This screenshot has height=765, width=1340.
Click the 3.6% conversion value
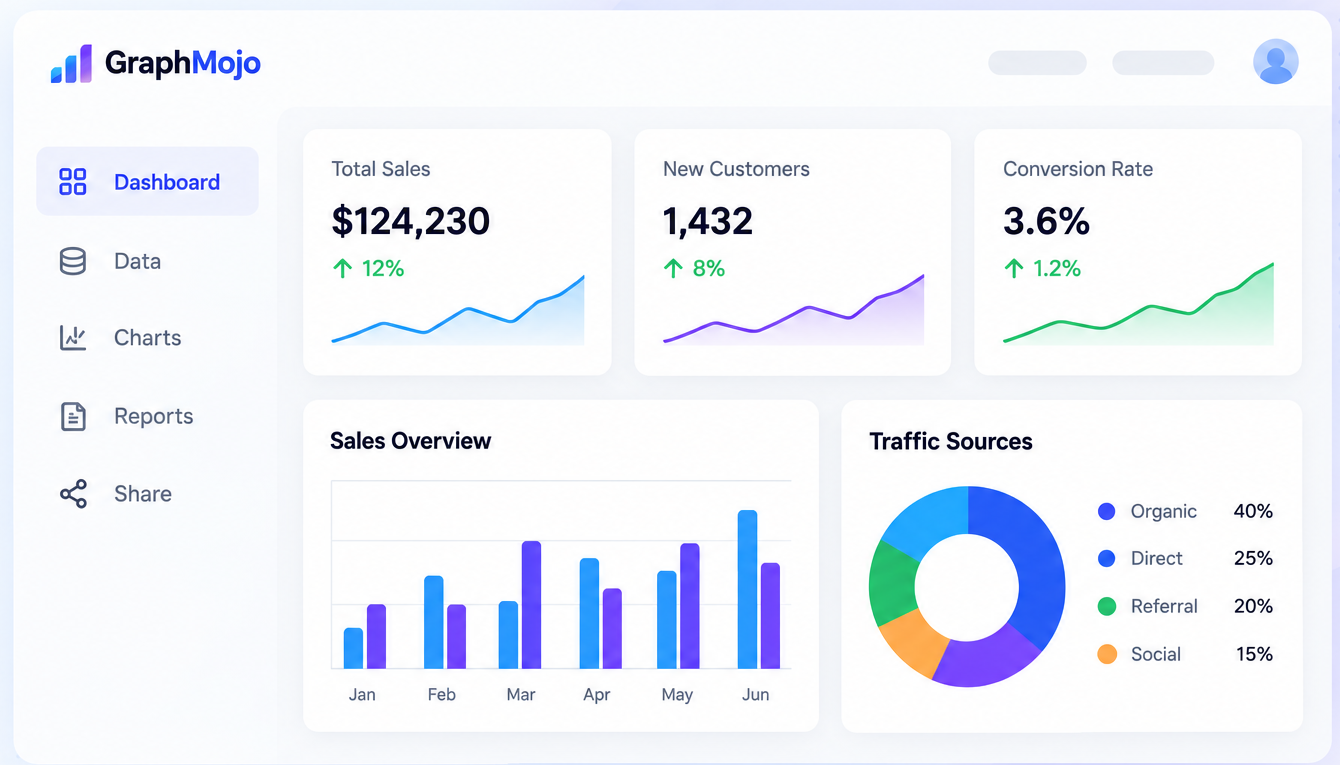1046,221
